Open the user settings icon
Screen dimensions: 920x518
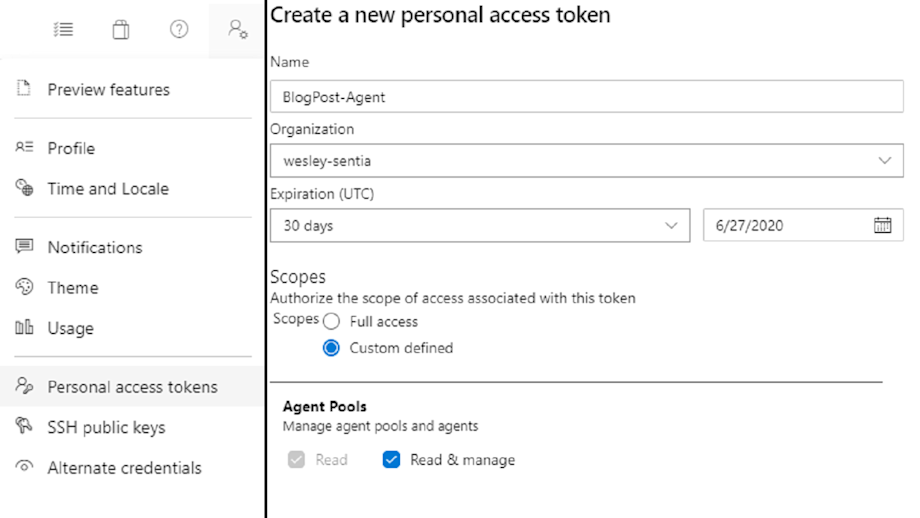click(238, 29)
